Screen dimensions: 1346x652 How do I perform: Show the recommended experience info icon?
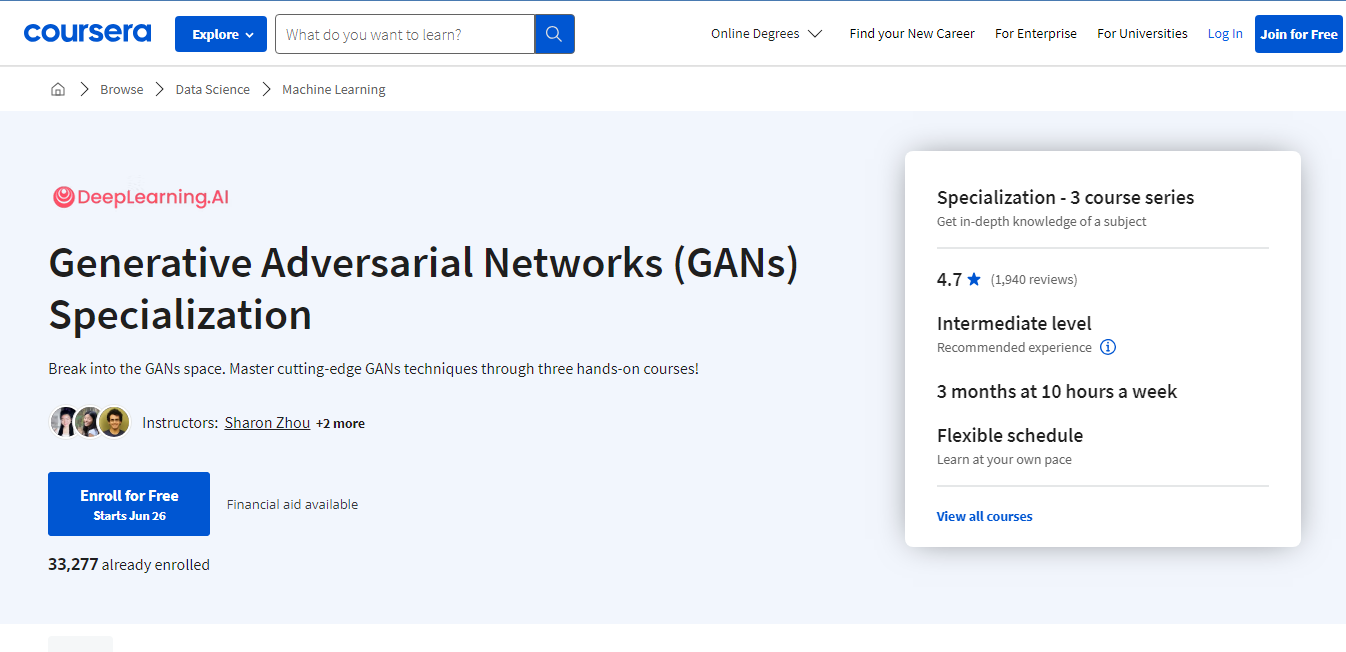(1107, 348)
